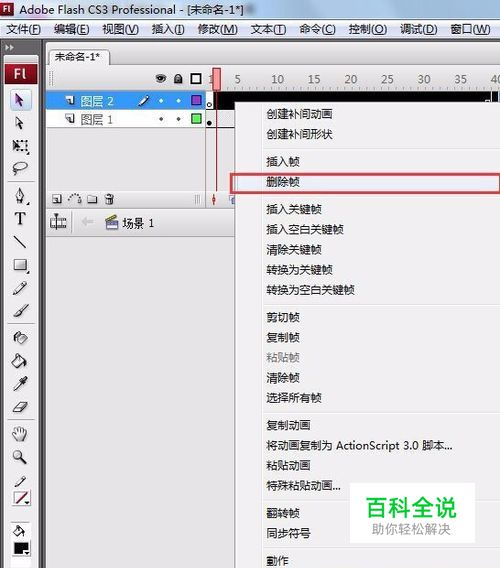Toggle lock dot for 图层 2
Viewport: 500px width, 568px height.
click(178, 101)
